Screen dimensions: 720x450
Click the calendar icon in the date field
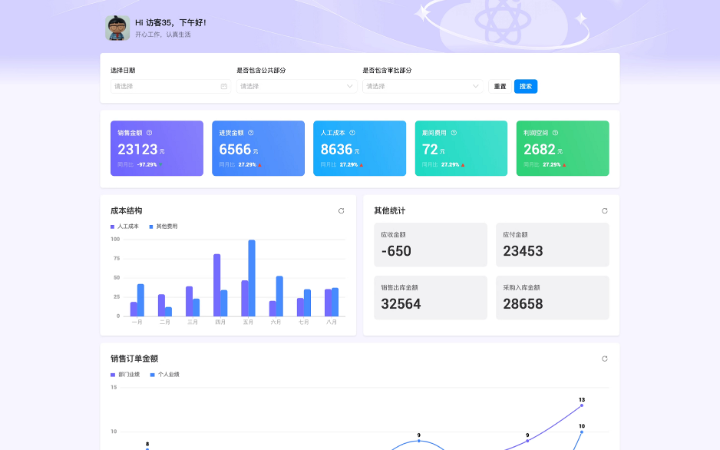224,86
